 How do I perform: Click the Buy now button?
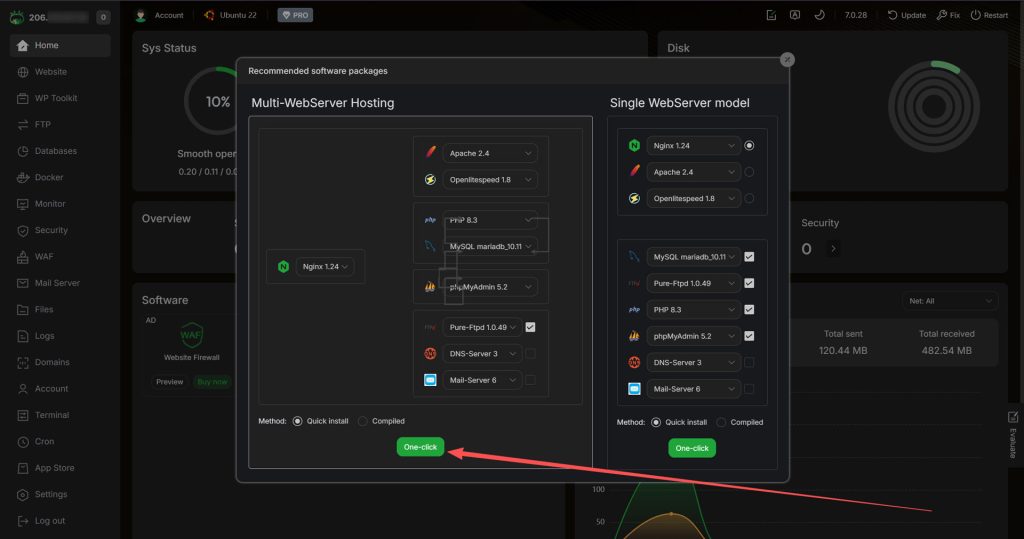pyautogui.click(x=212, y=382)
